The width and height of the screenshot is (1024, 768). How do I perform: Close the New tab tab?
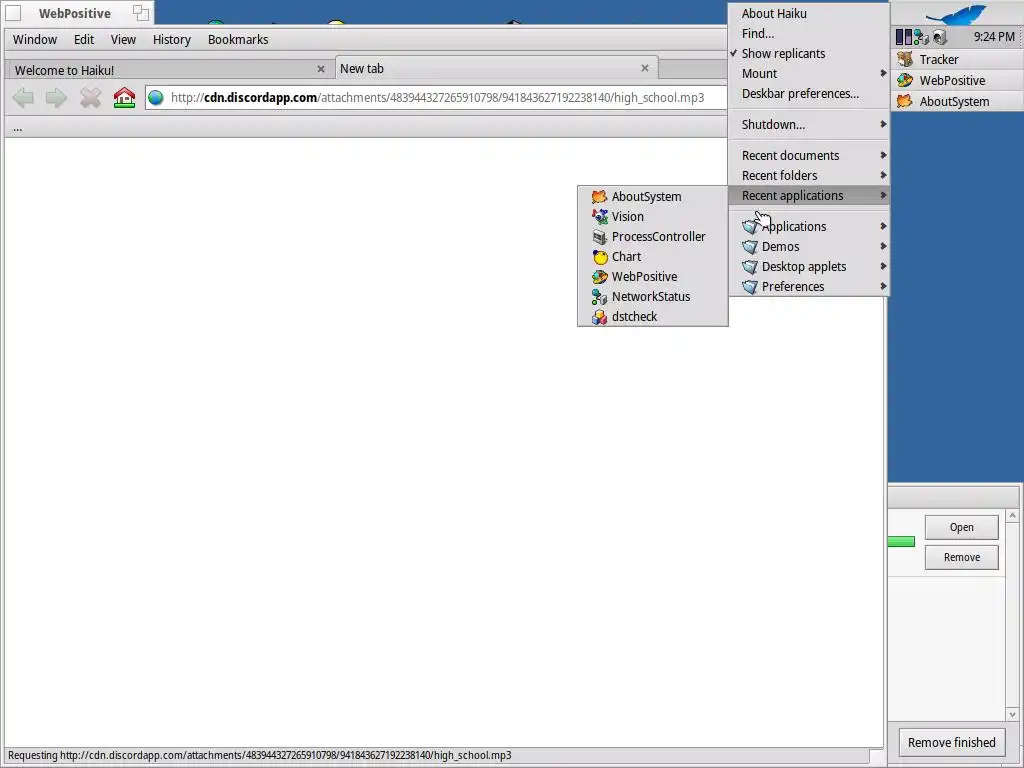[x=645, y=68]
